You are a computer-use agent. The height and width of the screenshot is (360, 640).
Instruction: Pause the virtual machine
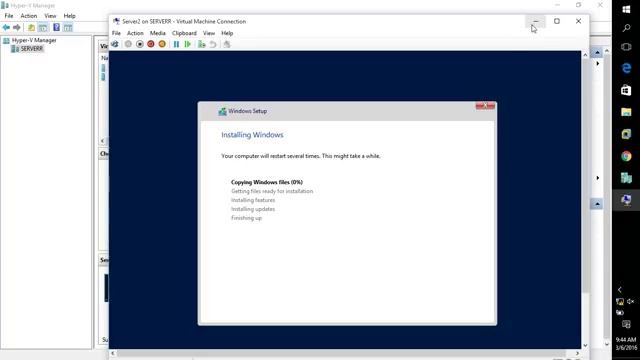[176, 44]
